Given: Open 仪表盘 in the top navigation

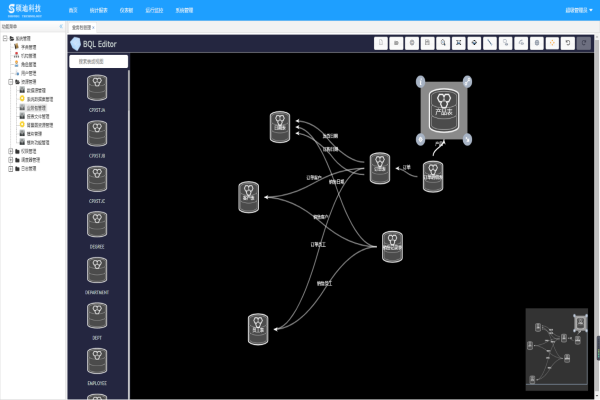Looking at the screenshot, I should pos(126,10).
